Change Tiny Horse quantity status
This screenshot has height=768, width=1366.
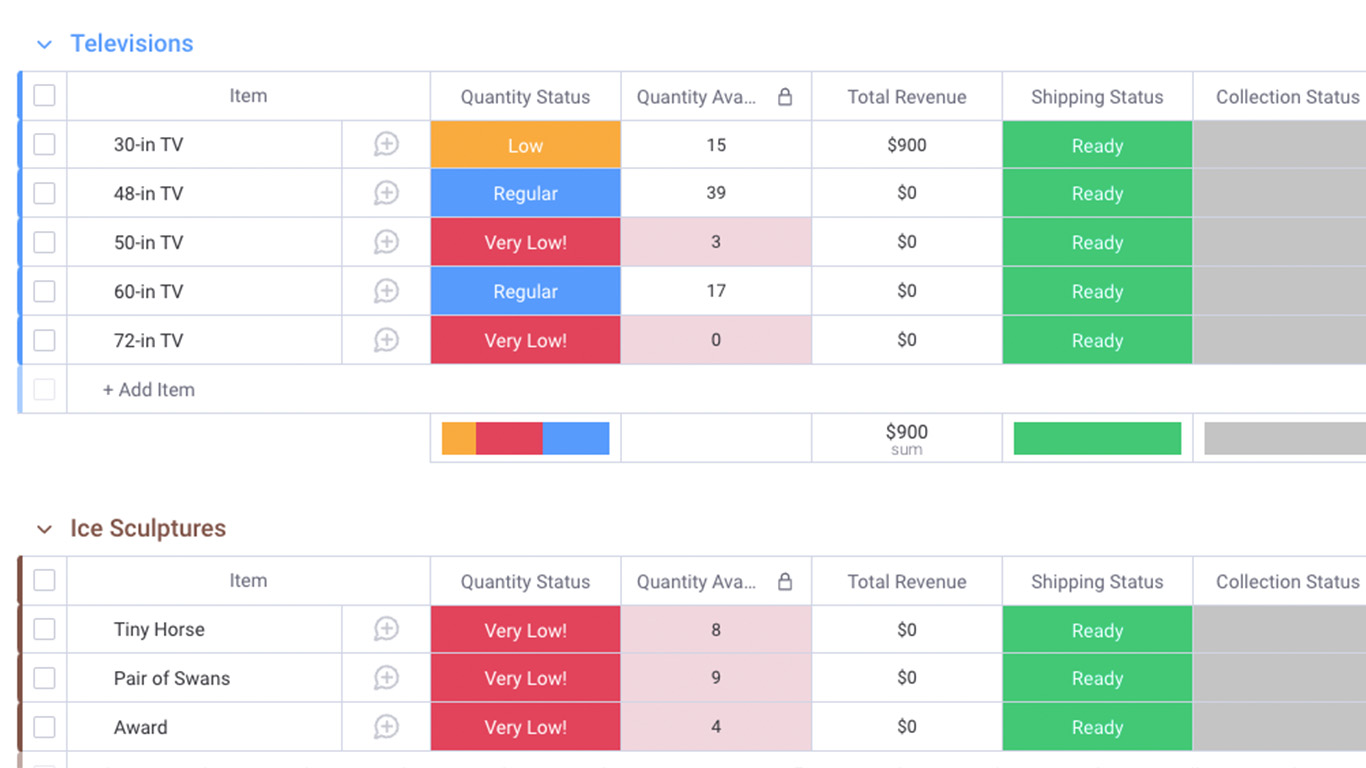526,630
